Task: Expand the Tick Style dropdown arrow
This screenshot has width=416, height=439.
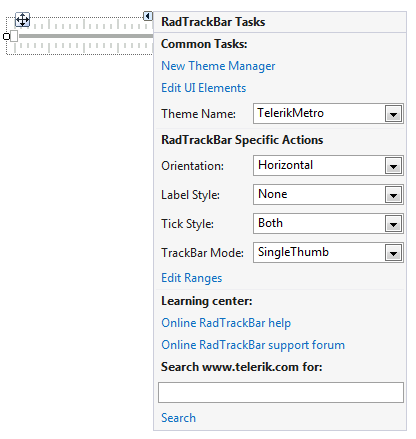Action: 393,224
